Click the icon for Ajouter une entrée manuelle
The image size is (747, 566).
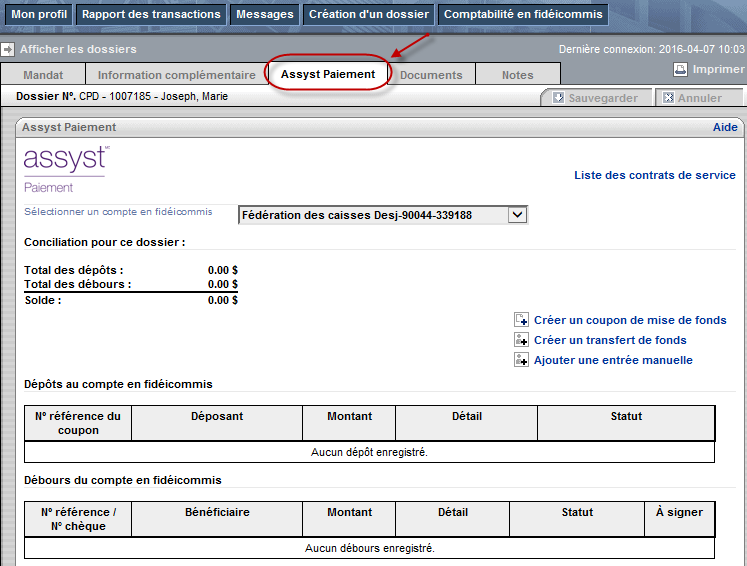tap(520, 360)
